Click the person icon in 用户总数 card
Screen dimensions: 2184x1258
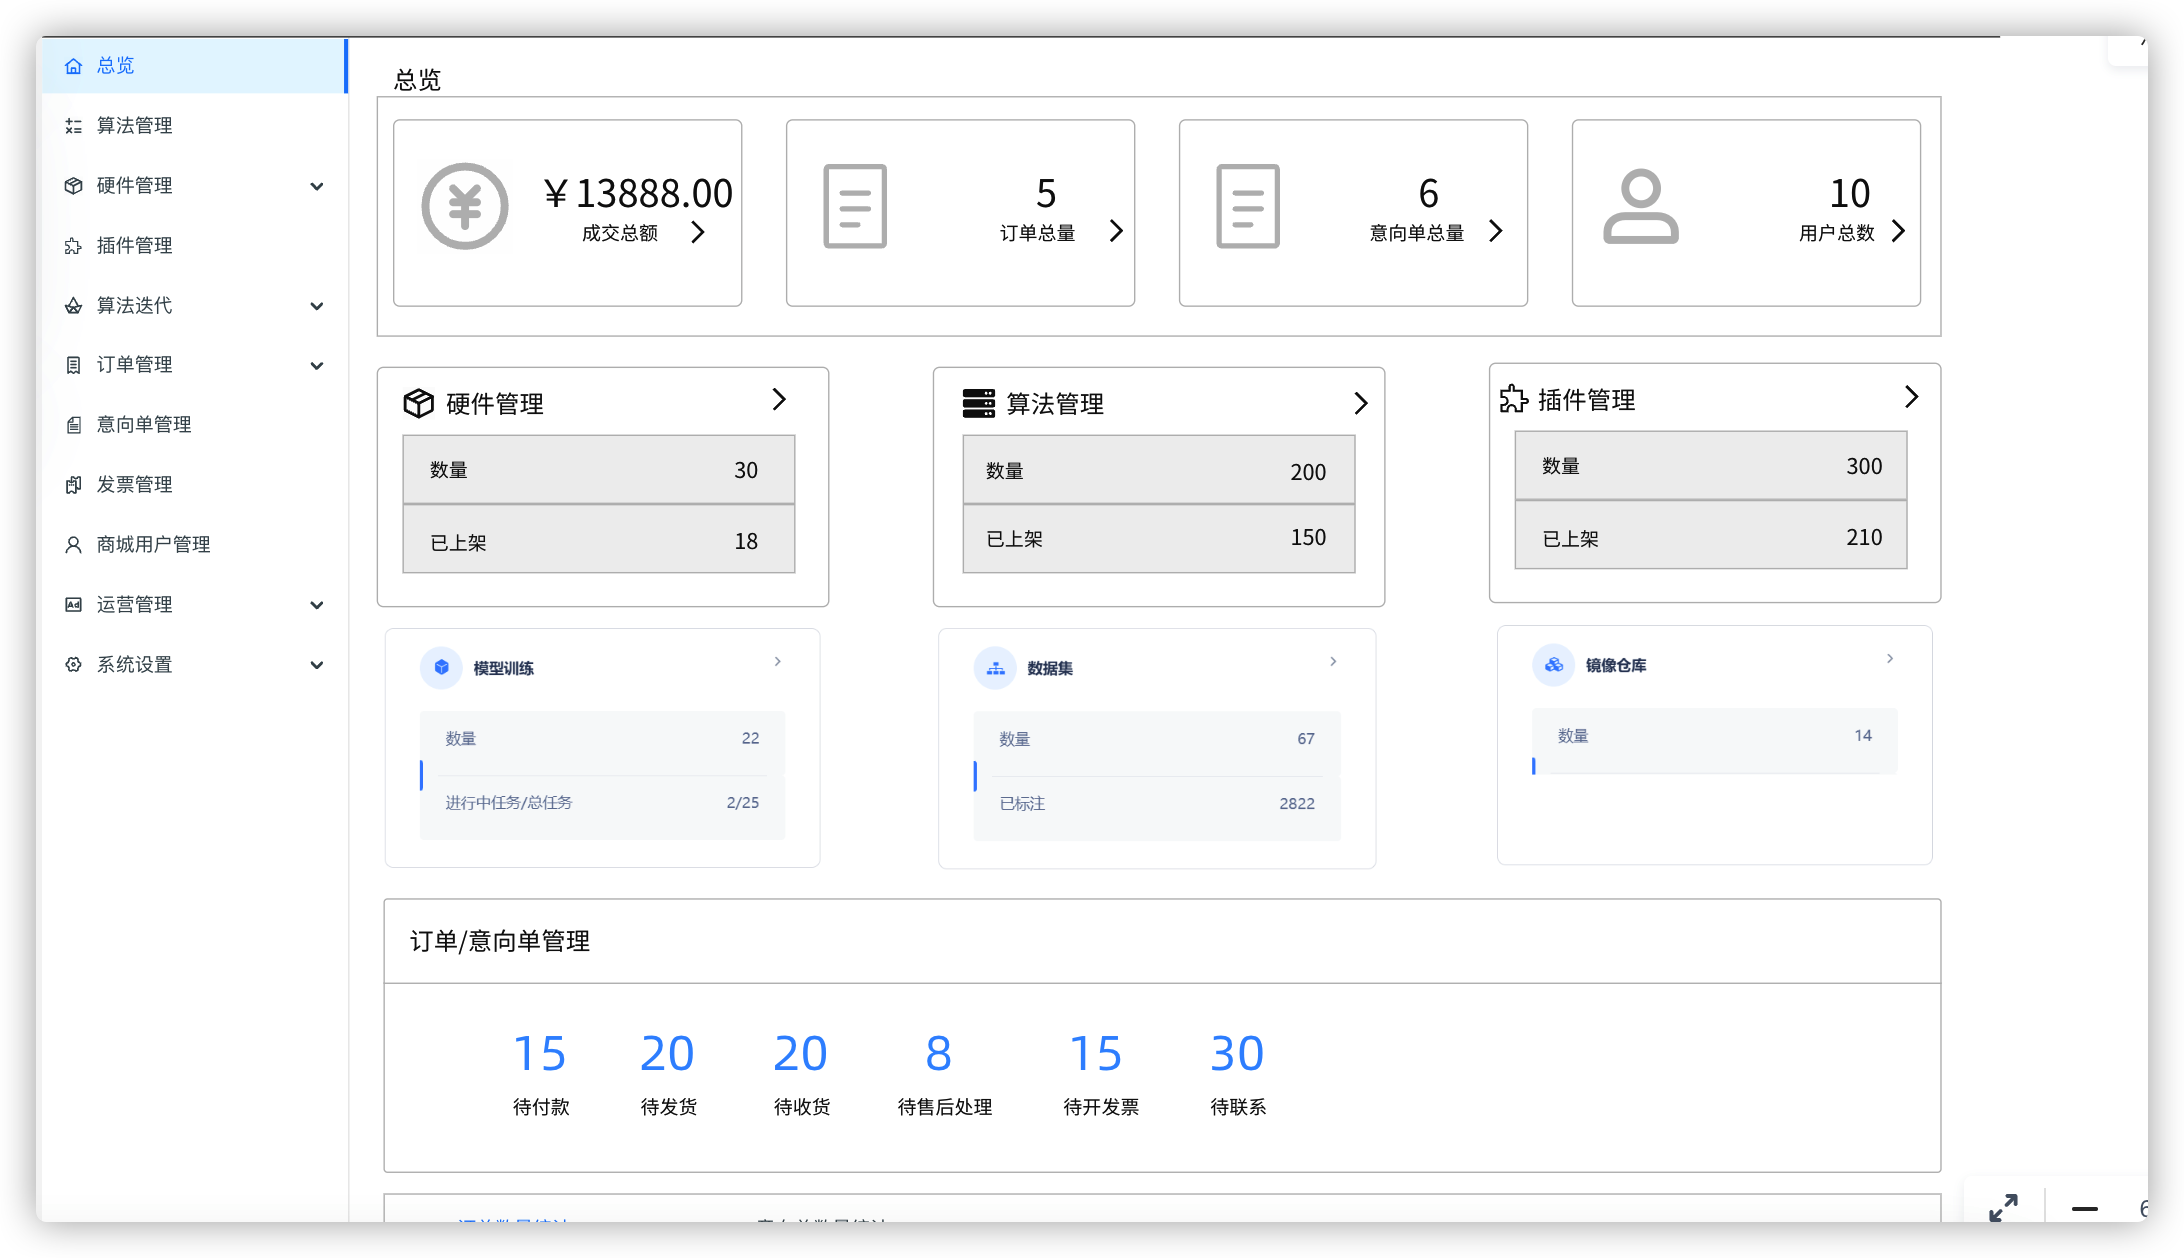click(x=1641, y=206)
